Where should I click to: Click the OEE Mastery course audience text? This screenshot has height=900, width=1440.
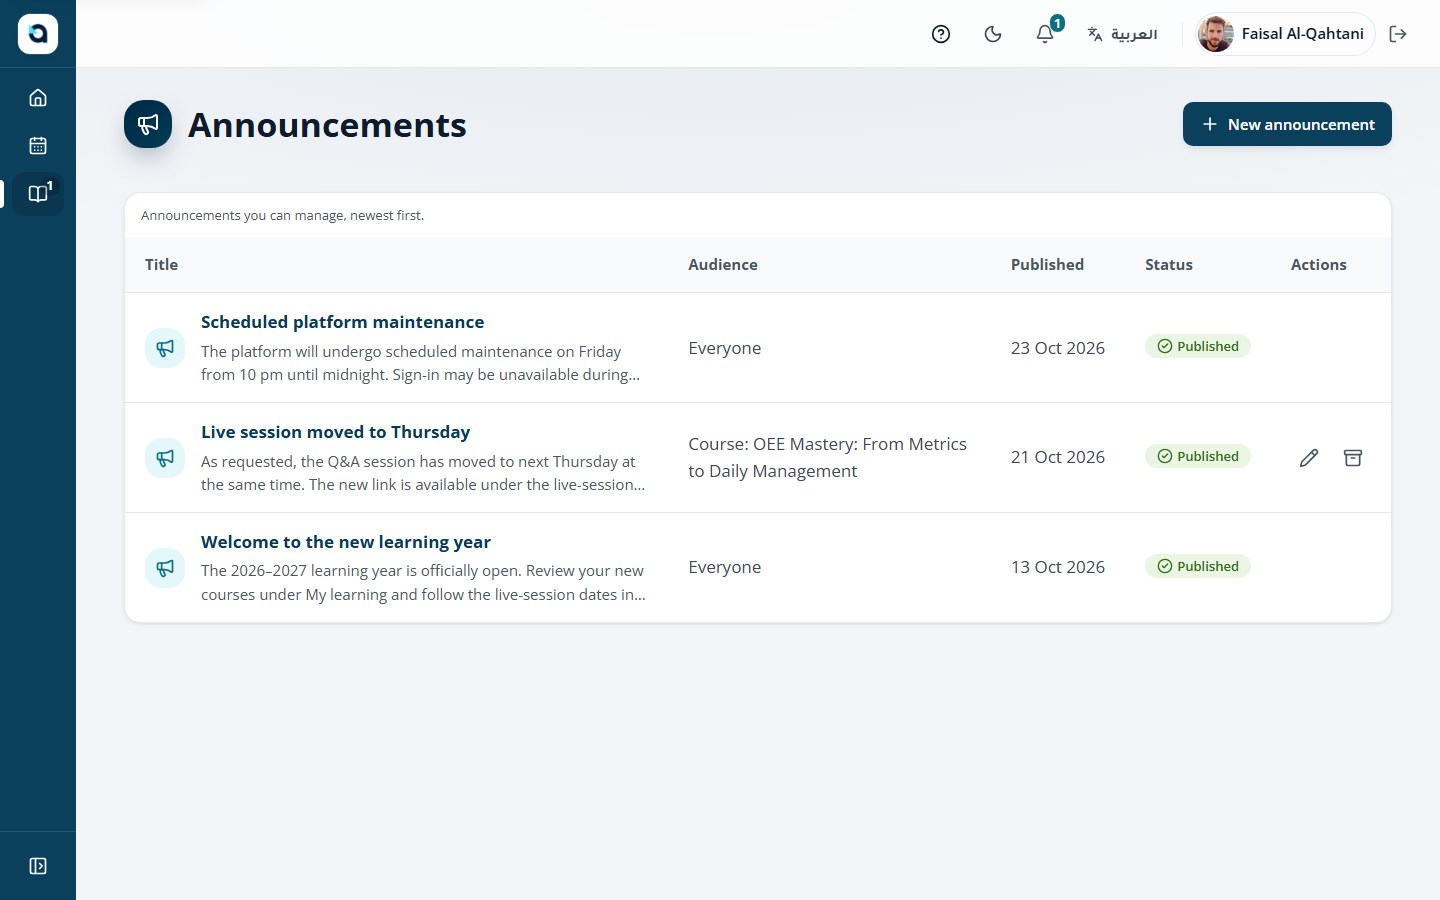click(828, 458)
